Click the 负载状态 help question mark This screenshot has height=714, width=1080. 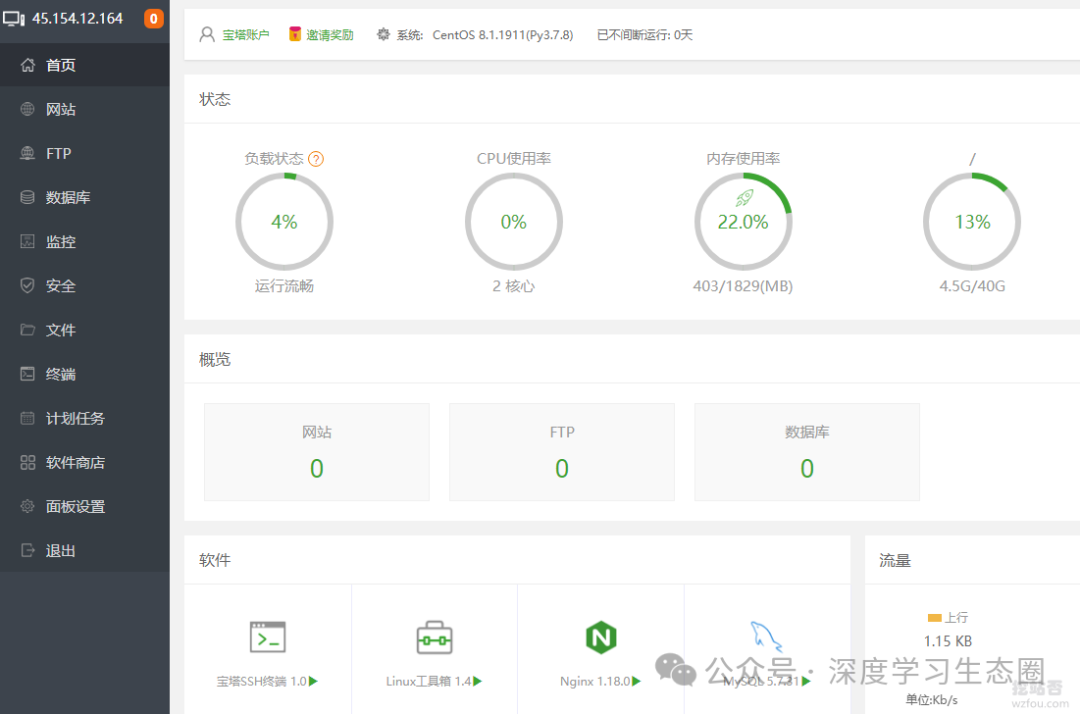pyautogui.click(x=317, y=158)
